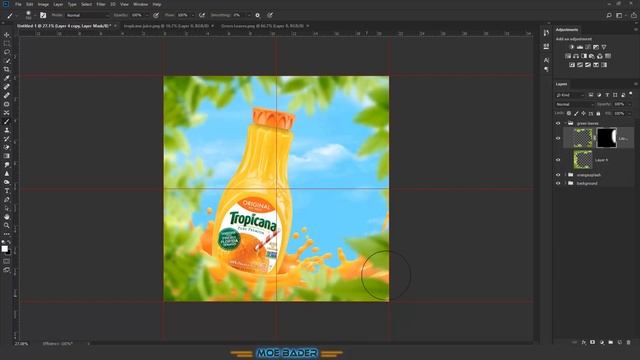Image resolution: width=640 pixels, height=360 pixels.
Task: Select the Crop tool
Action: pos(7,70)
